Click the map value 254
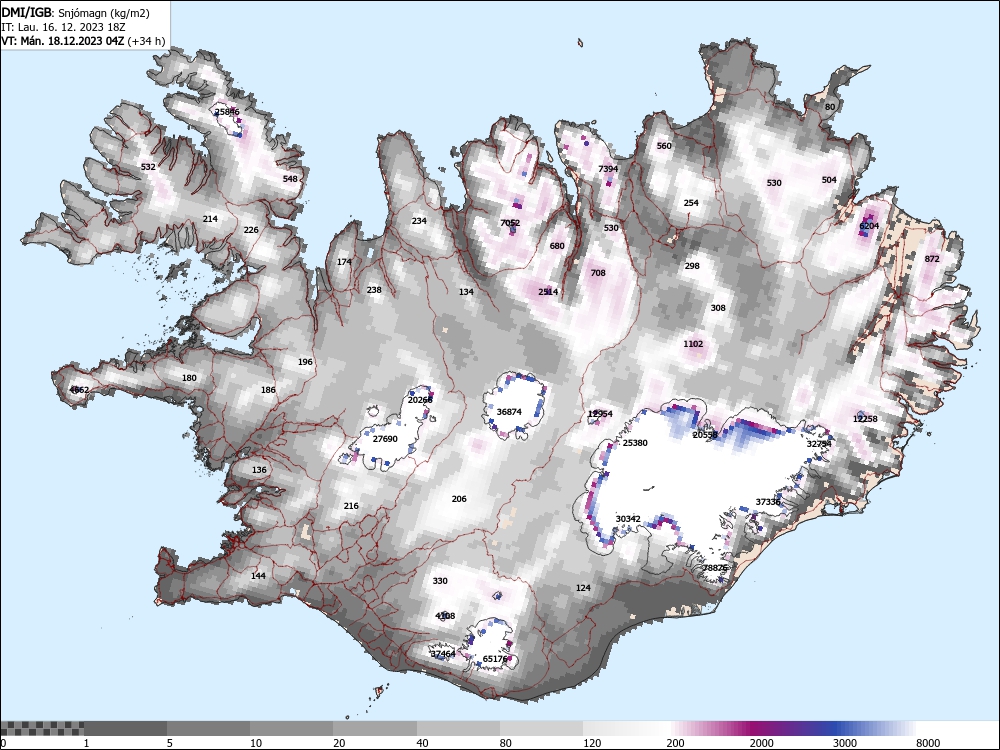The width and height of the screenshot is (1000, 750). pos(691,203)
